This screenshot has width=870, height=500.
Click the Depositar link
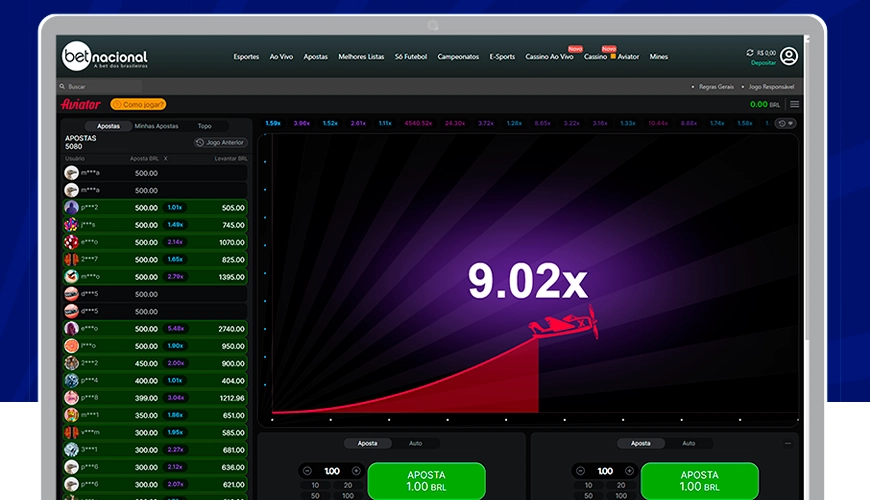[763, 63]
